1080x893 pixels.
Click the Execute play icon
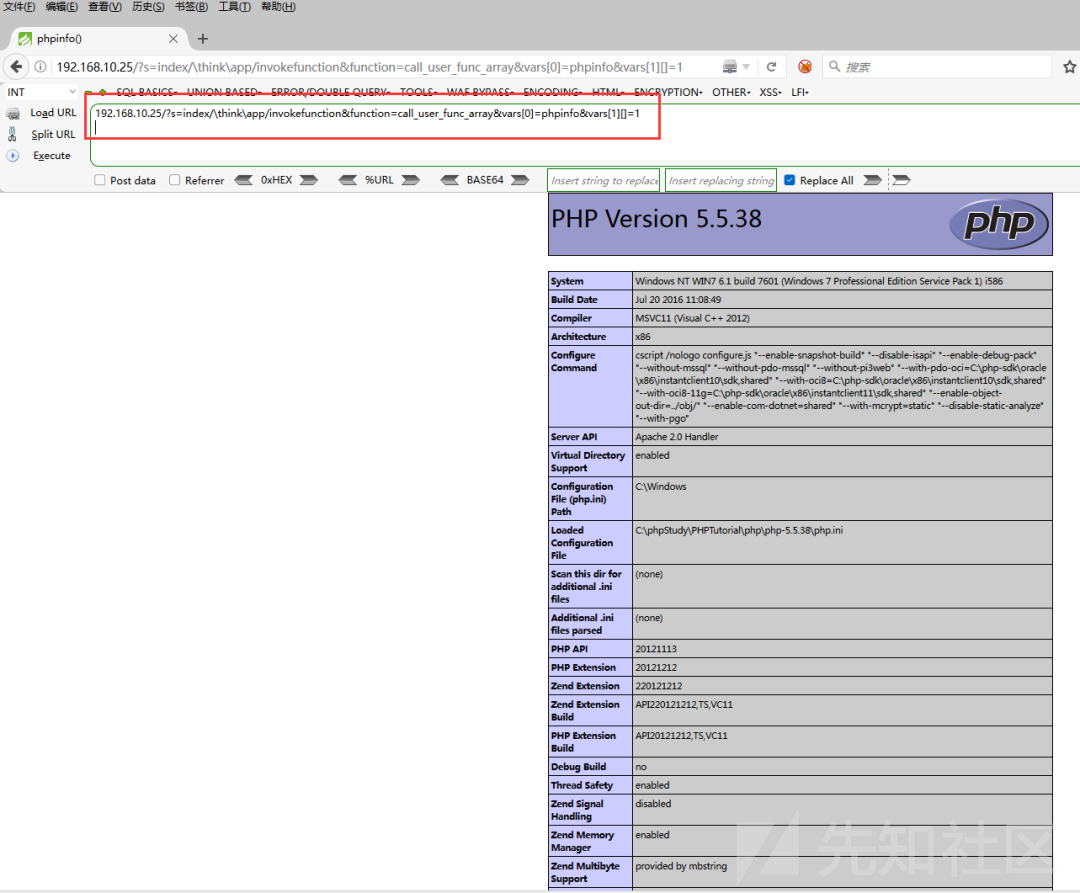(x=13, y=156)
